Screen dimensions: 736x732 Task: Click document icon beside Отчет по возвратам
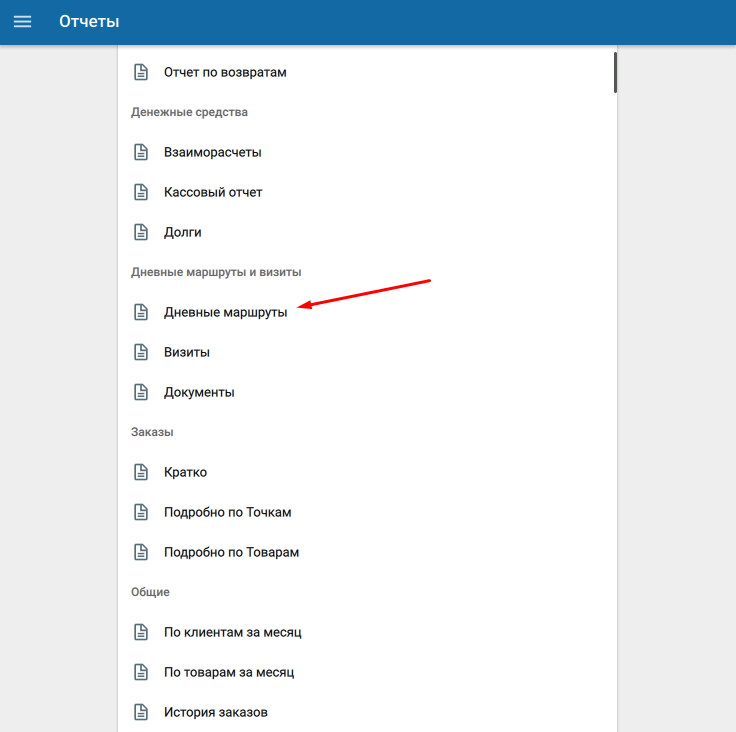pos(141,72)
